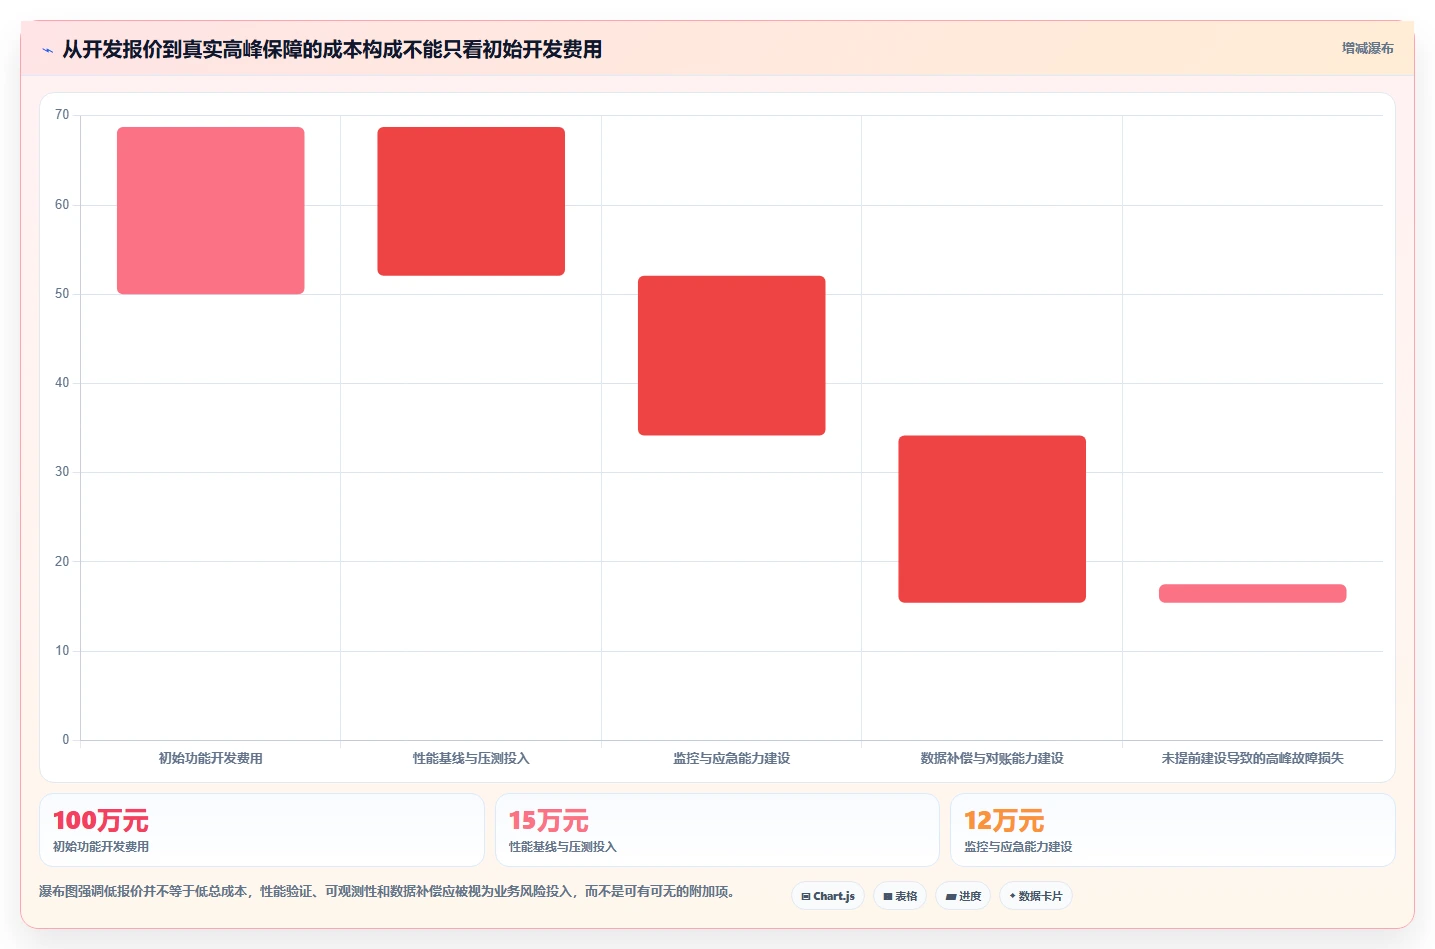Click y-axis tick value 60

pos(62,205)
